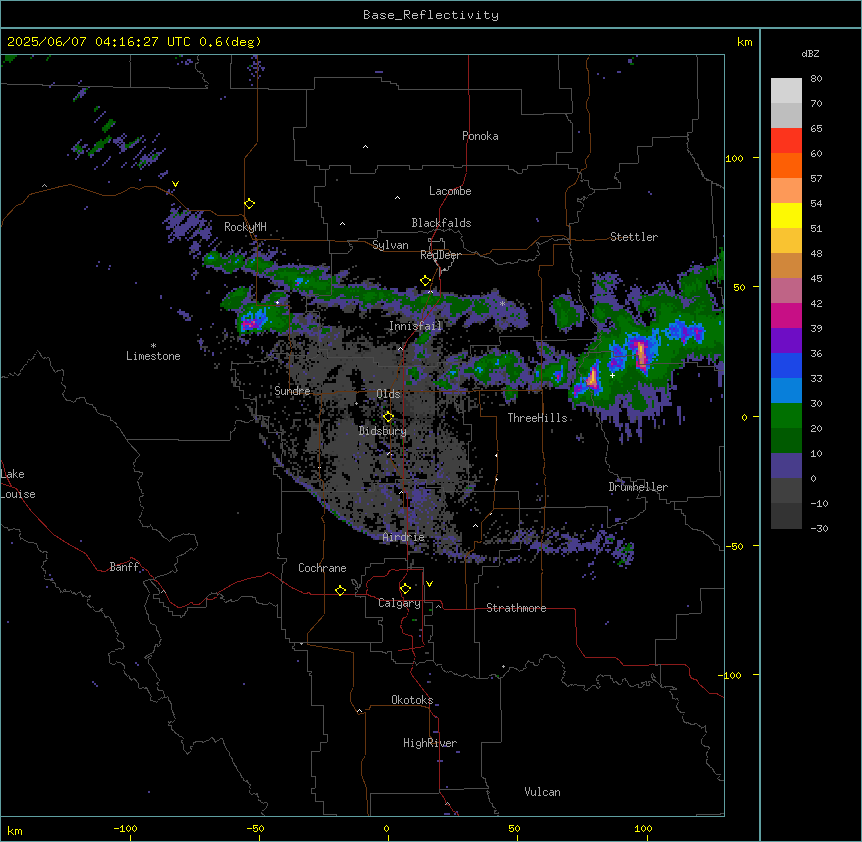
Task: Click the Vulcan city label
Action: click(543, 792)
